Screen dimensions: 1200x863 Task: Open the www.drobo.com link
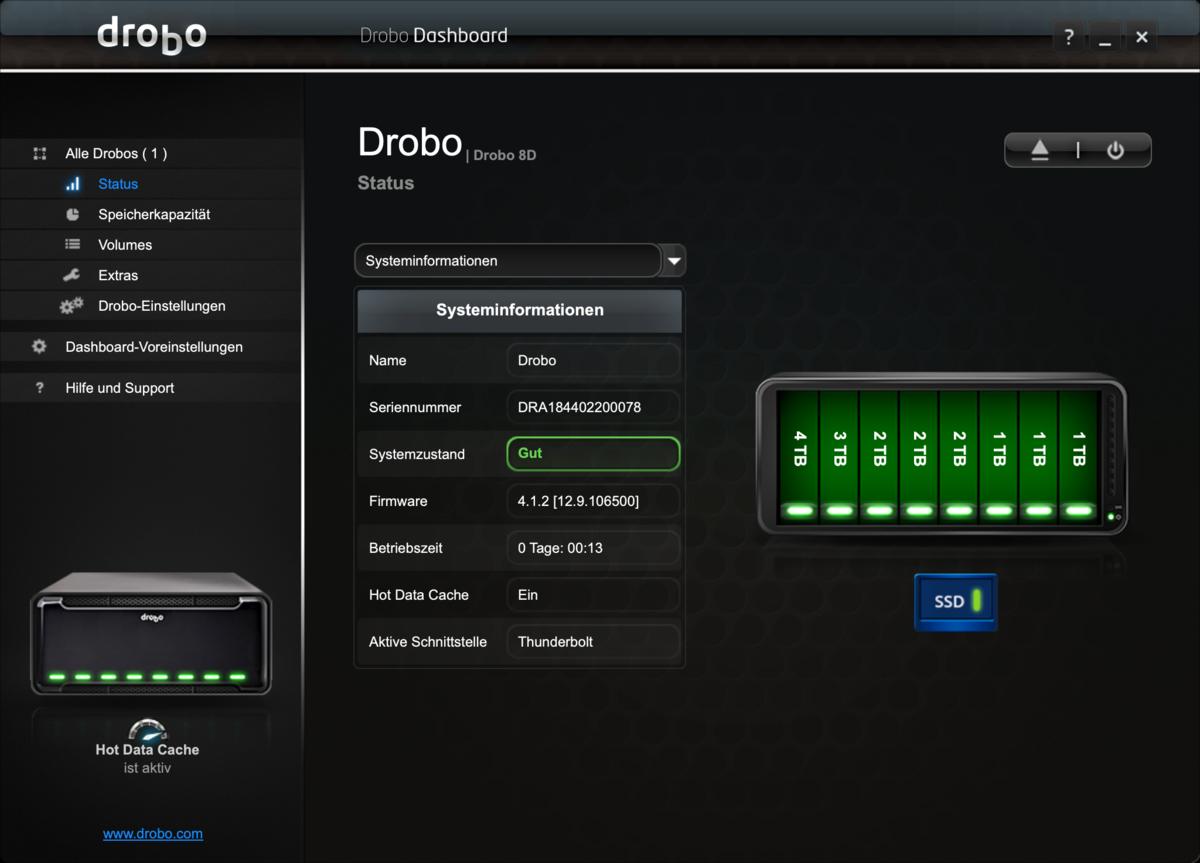tap(153, 833)
